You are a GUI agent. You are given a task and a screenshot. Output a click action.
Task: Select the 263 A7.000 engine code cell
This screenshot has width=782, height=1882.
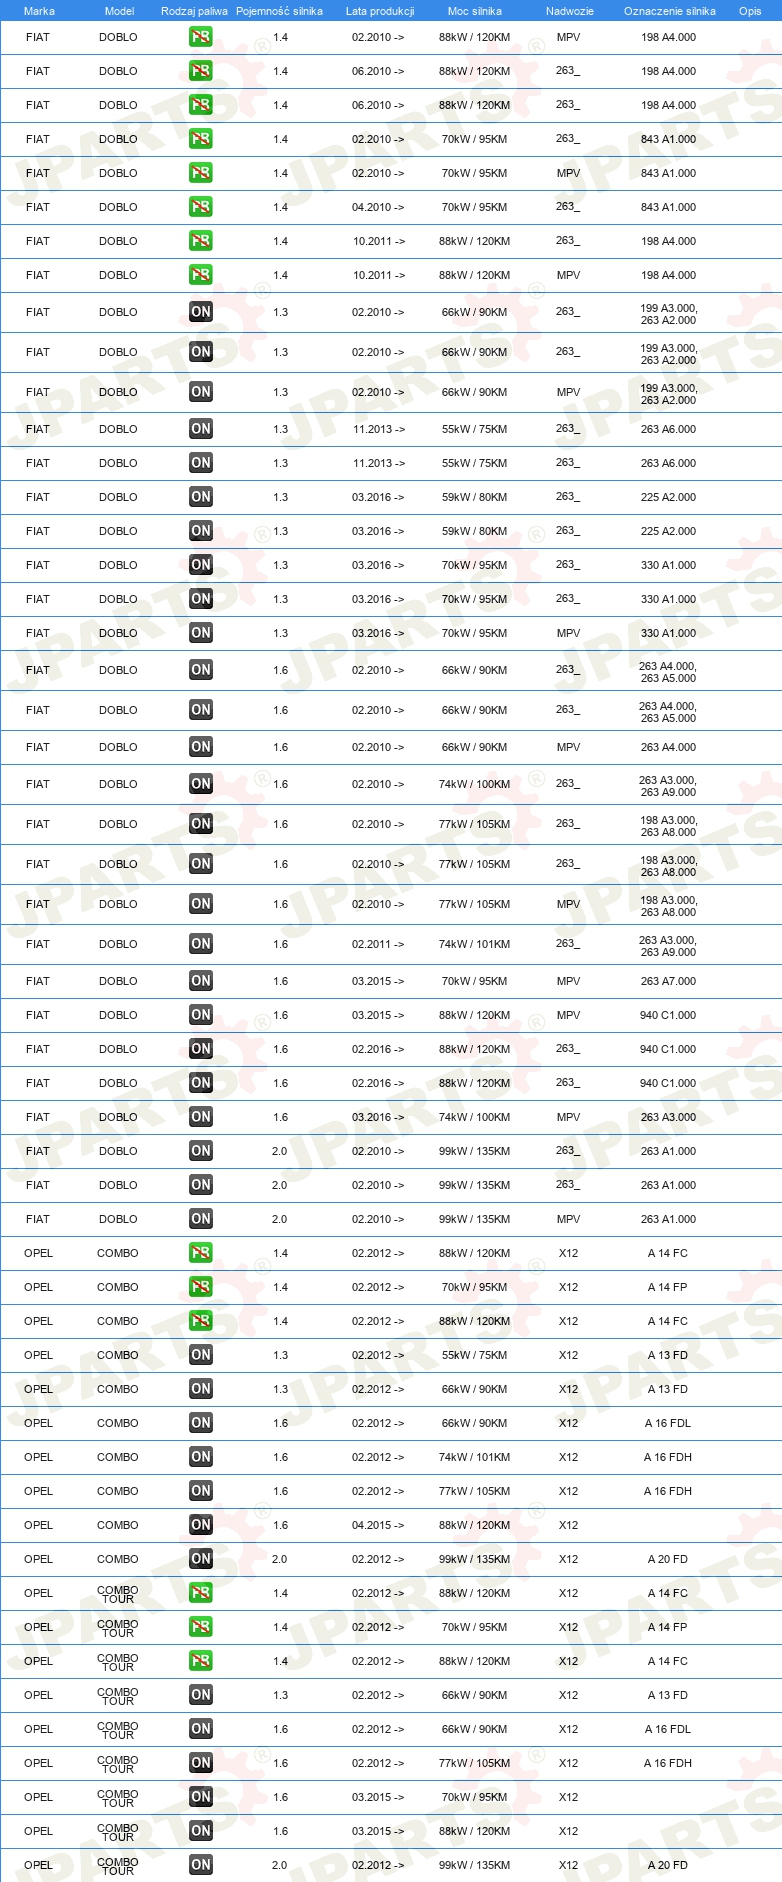coord(668,981)
